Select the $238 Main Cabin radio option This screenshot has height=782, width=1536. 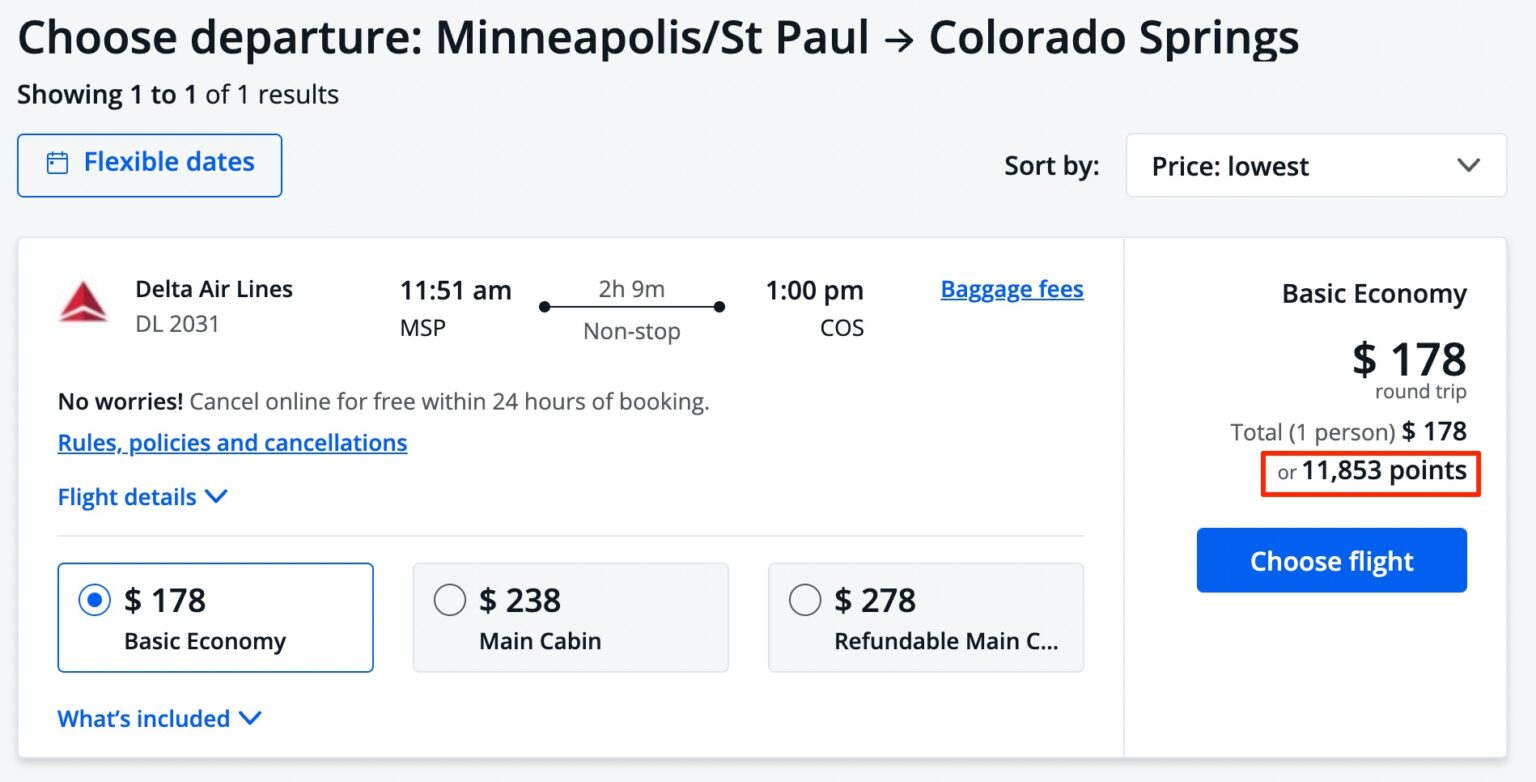click(x=450, y=600)
